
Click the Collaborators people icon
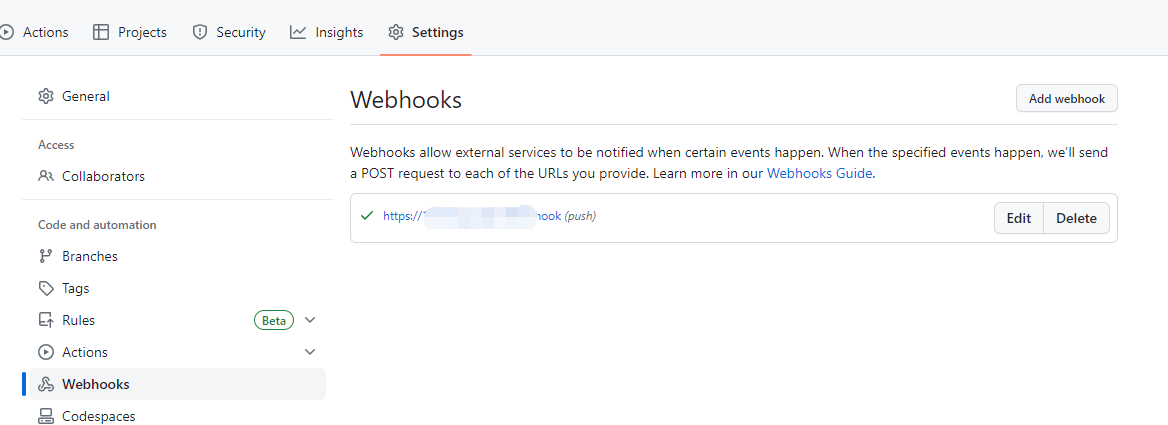[46, 176]
